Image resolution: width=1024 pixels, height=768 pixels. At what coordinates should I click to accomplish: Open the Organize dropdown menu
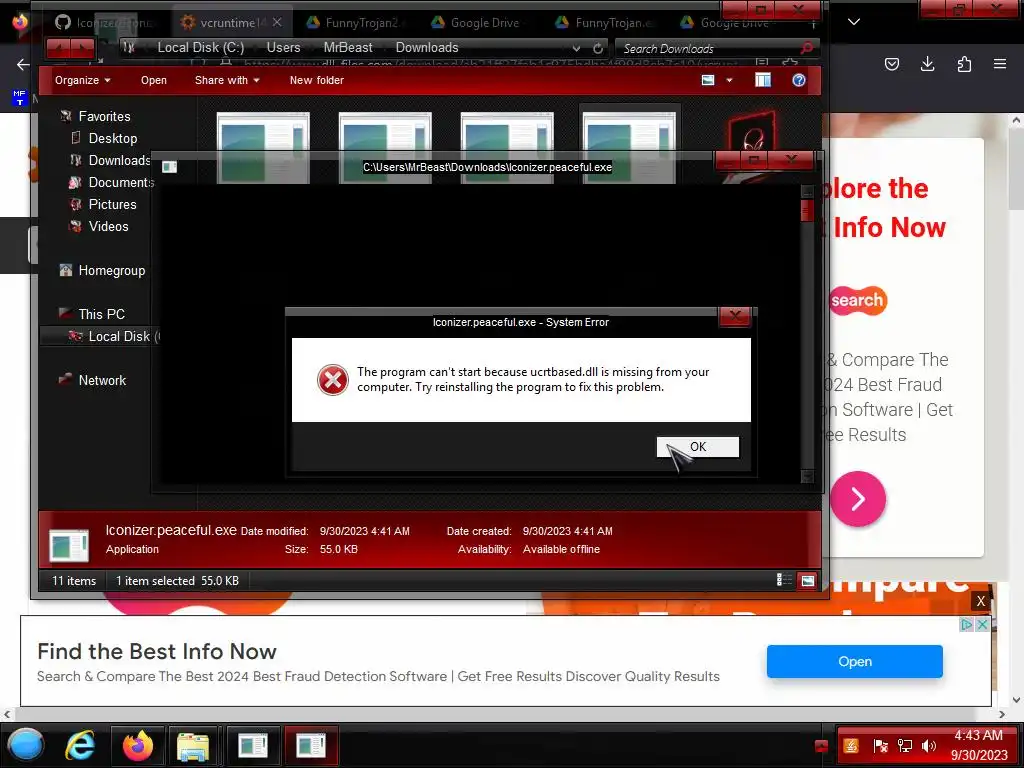tap(82, 80)
